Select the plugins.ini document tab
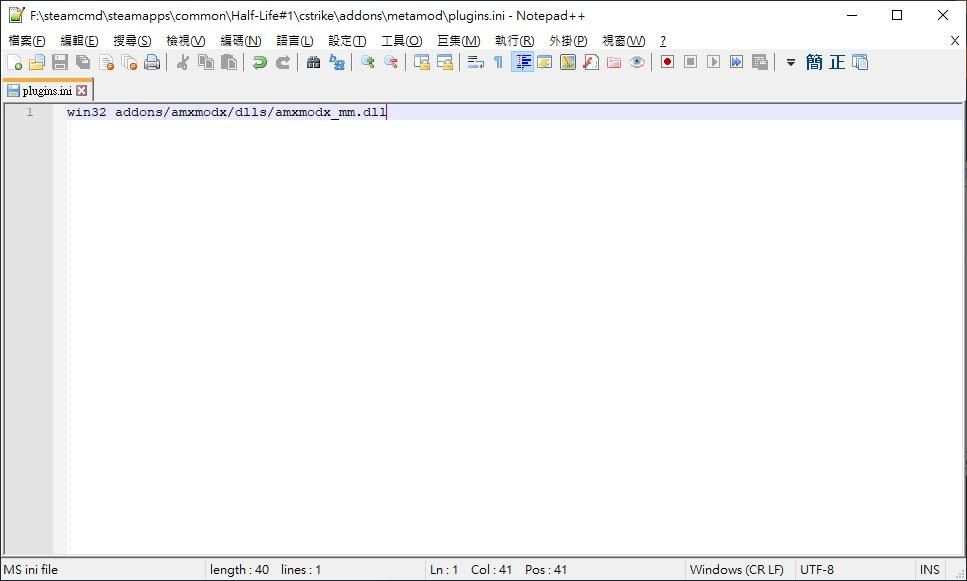The width and height of the screenshot is (967, 581). click(x=46, y=91)
